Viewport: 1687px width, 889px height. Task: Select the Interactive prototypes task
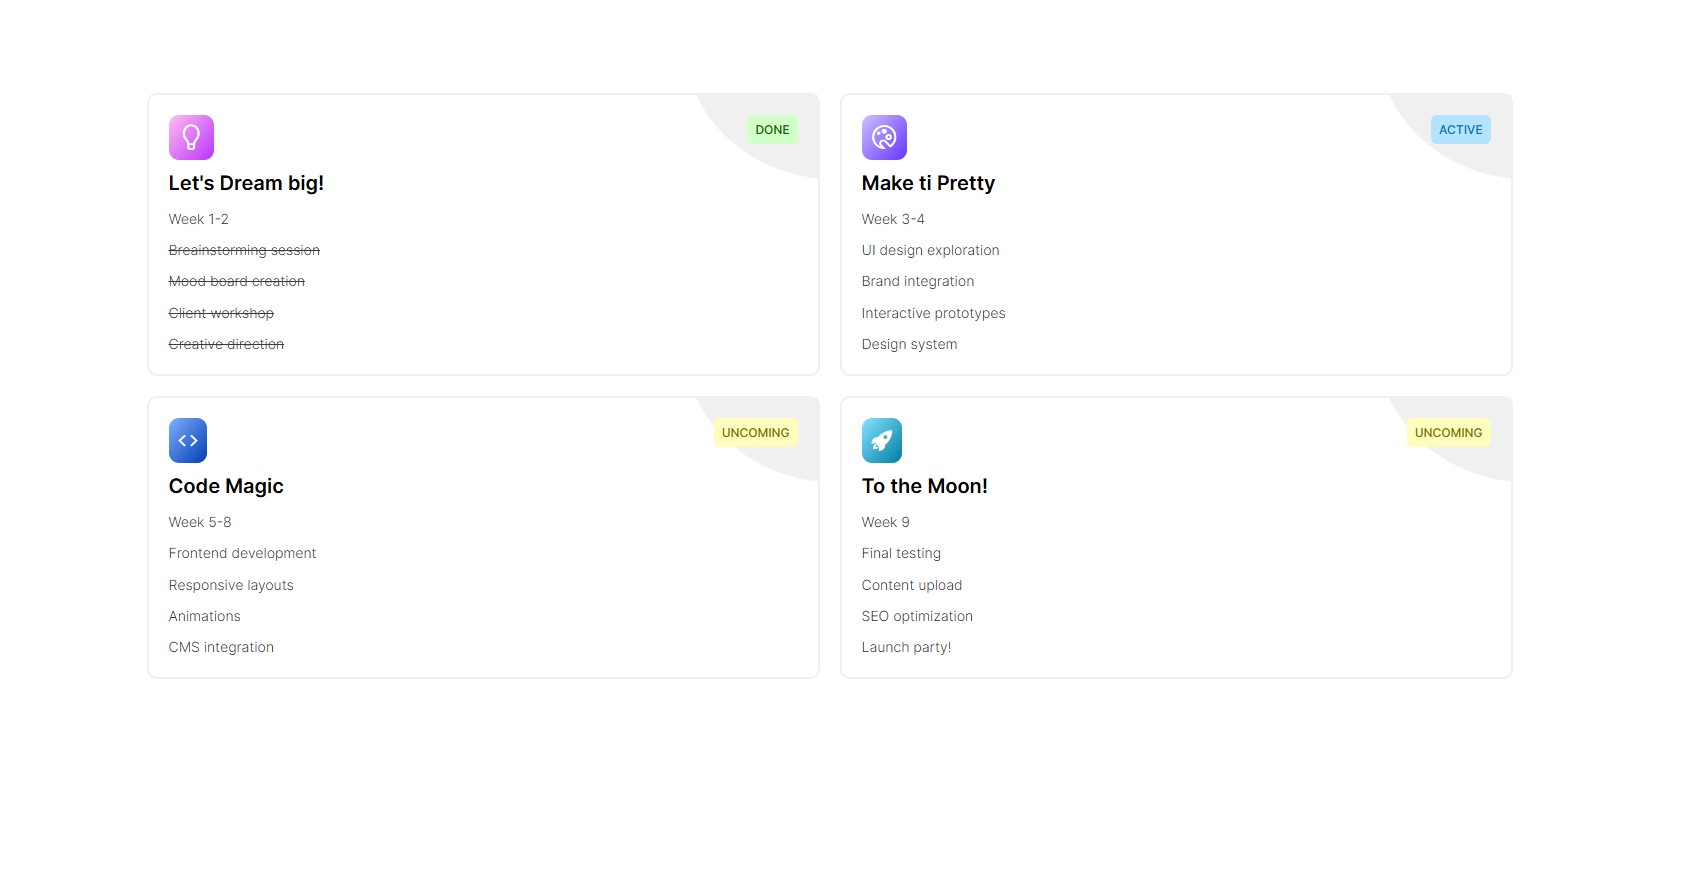tap(933, 313)
